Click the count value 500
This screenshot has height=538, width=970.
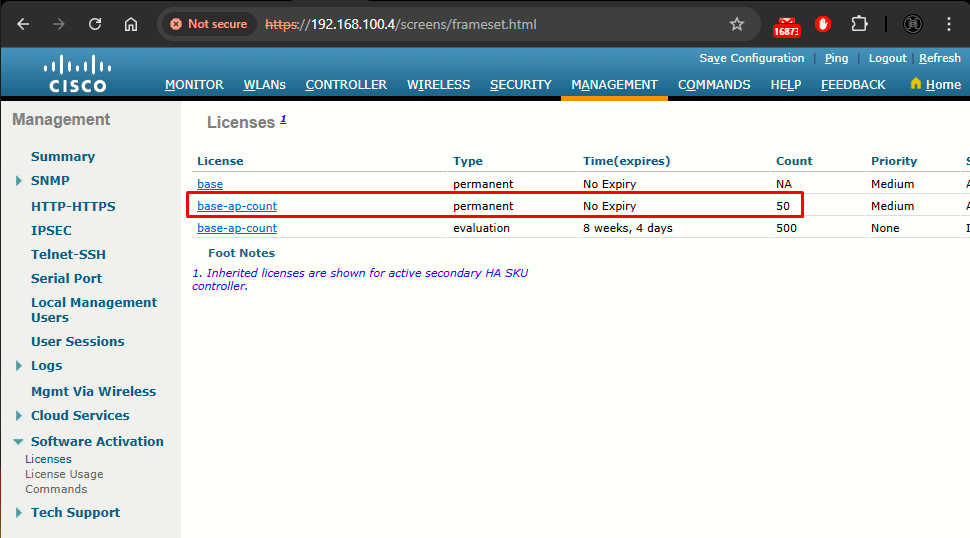click(786, 228)
